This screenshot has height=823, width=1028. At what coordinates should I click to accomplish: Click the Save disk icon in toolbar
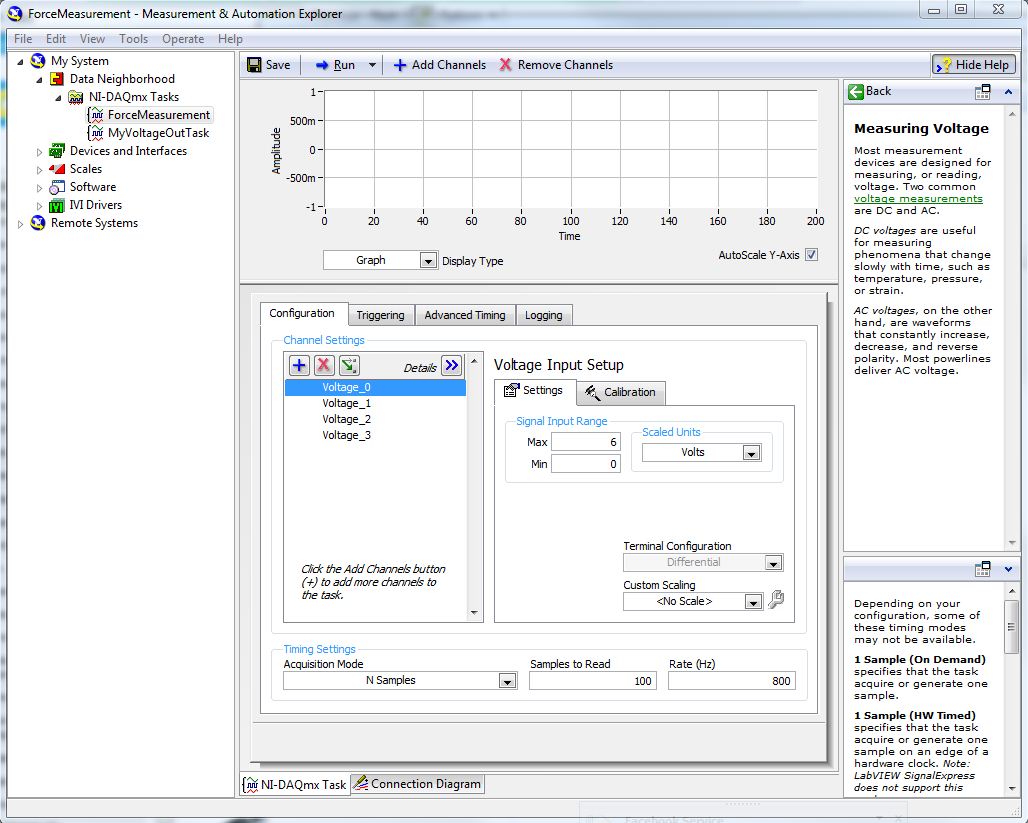tap(255, 65)
